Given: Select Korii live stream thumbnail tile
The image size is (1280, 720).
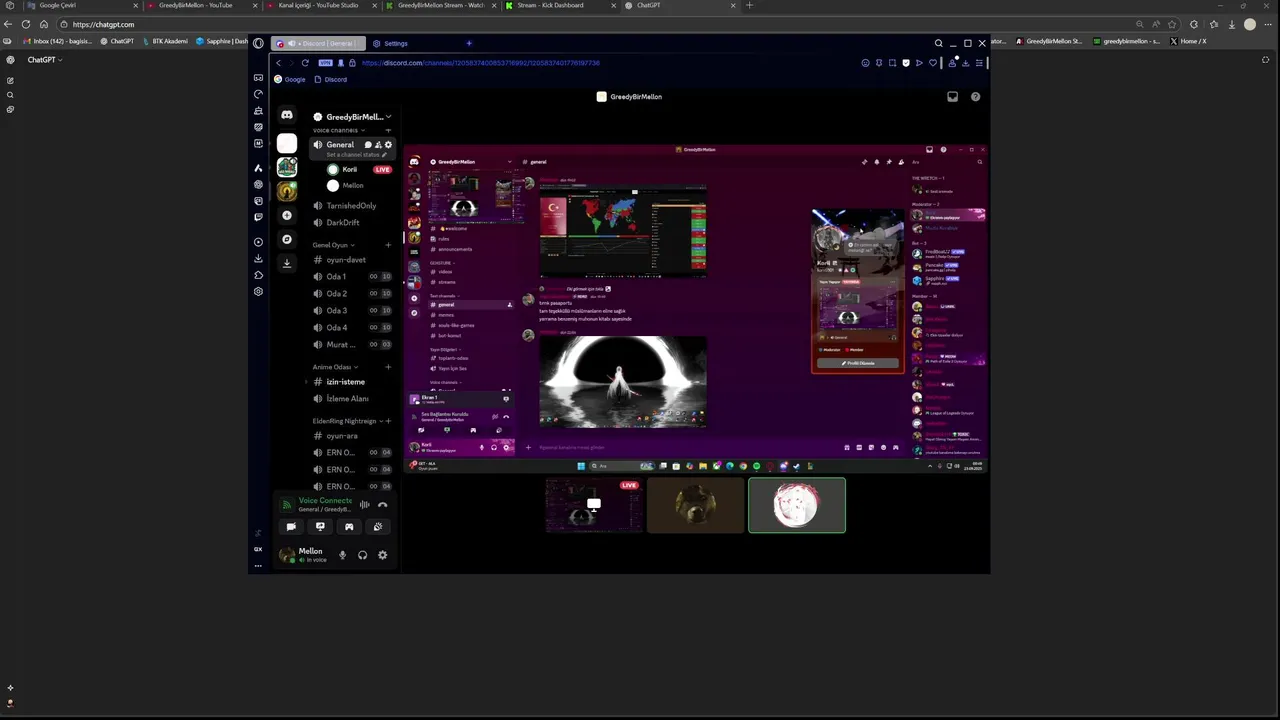Looking at the screenshot, I should (x=594, y=505).
